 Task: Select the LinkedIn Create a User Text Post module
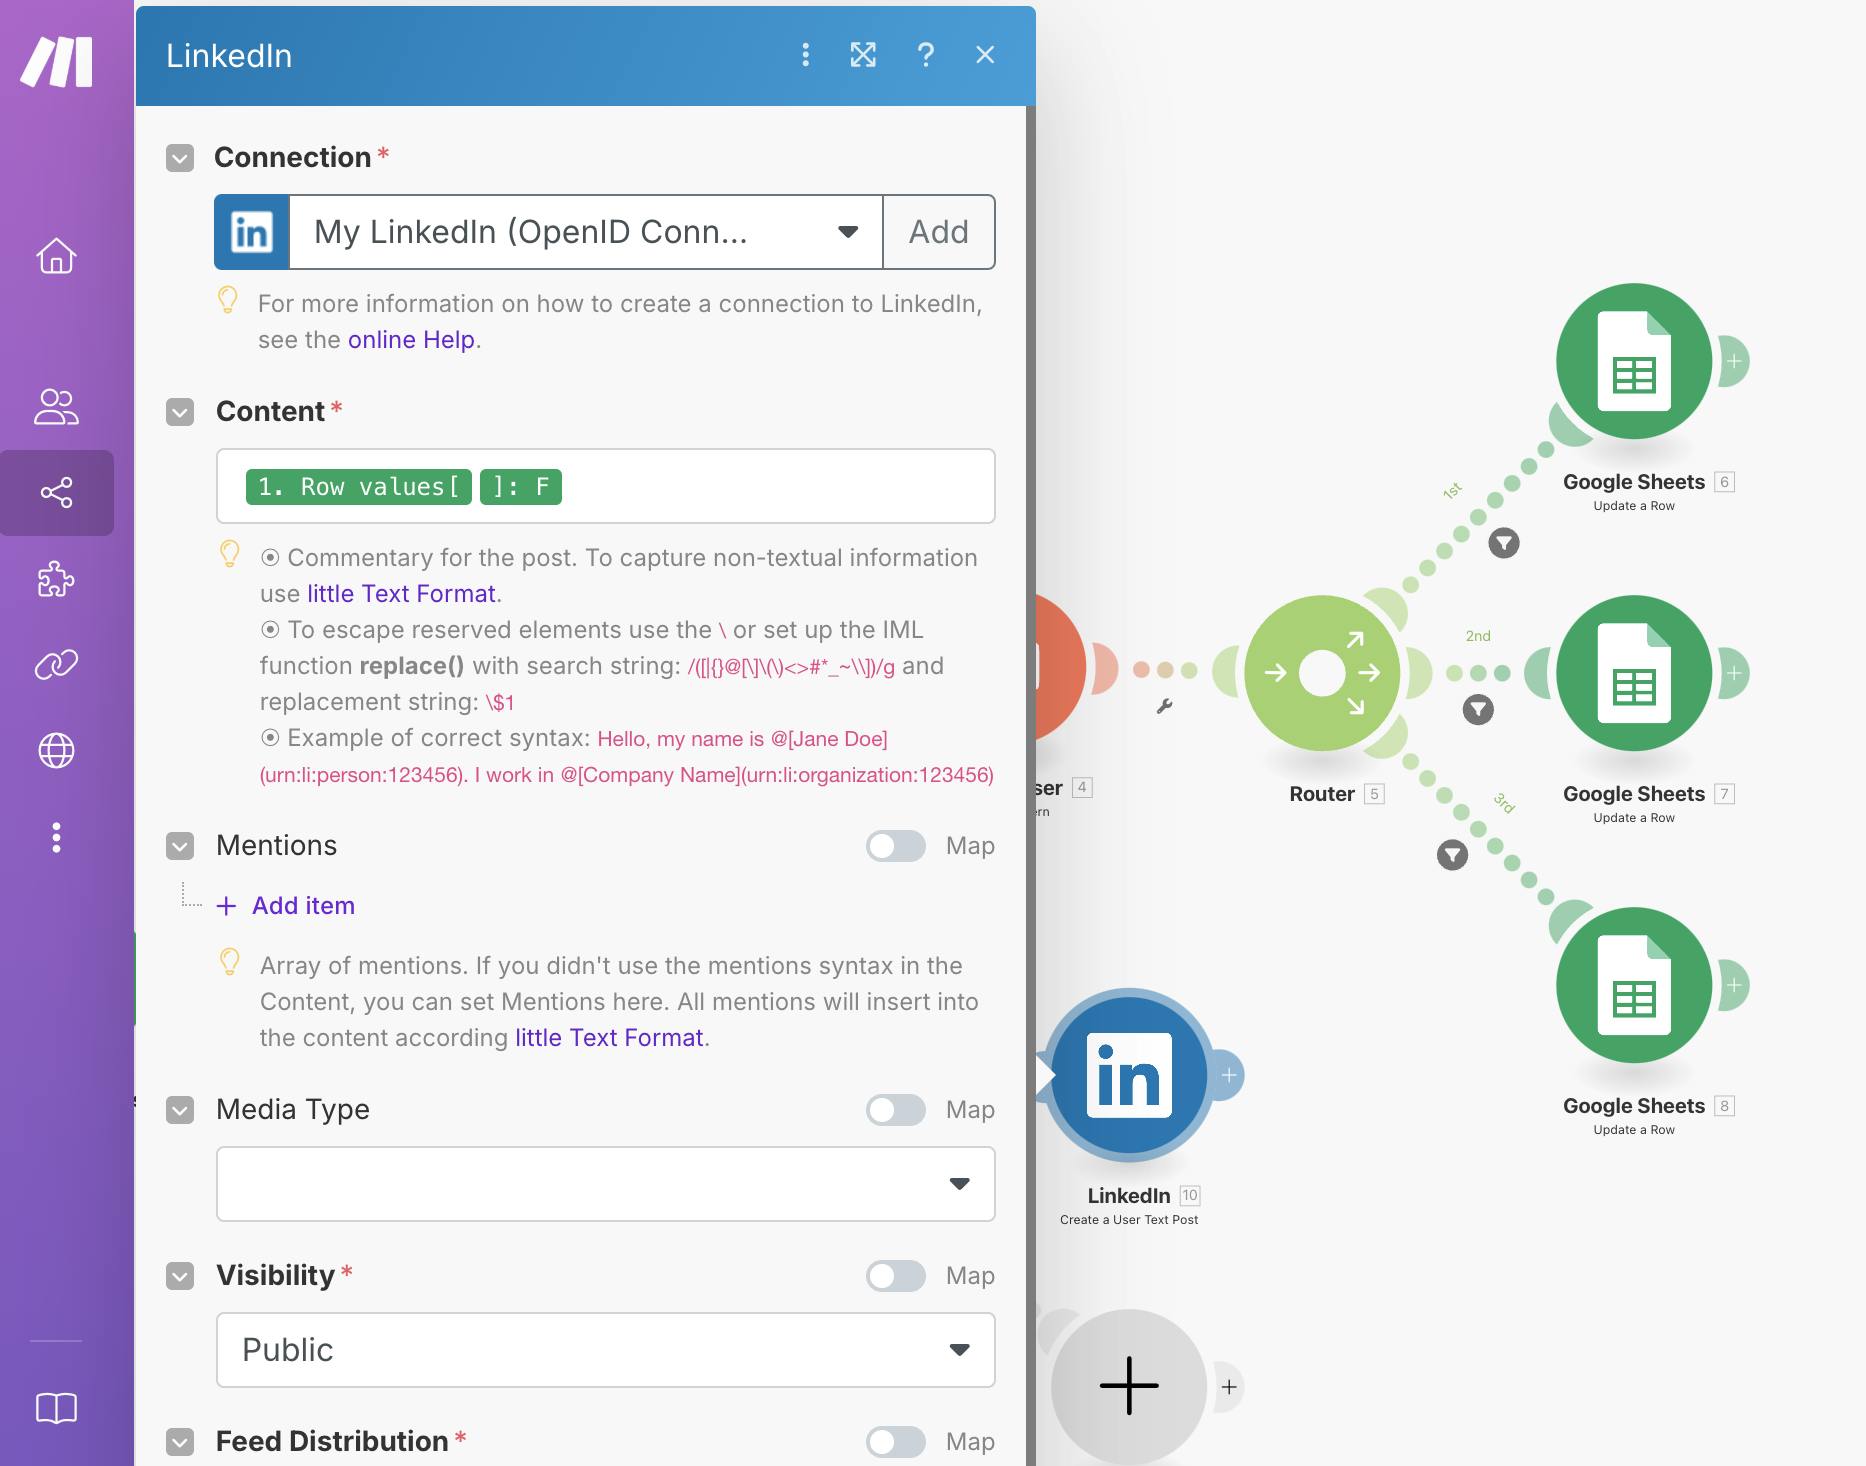click(x=1129, y=1075)
